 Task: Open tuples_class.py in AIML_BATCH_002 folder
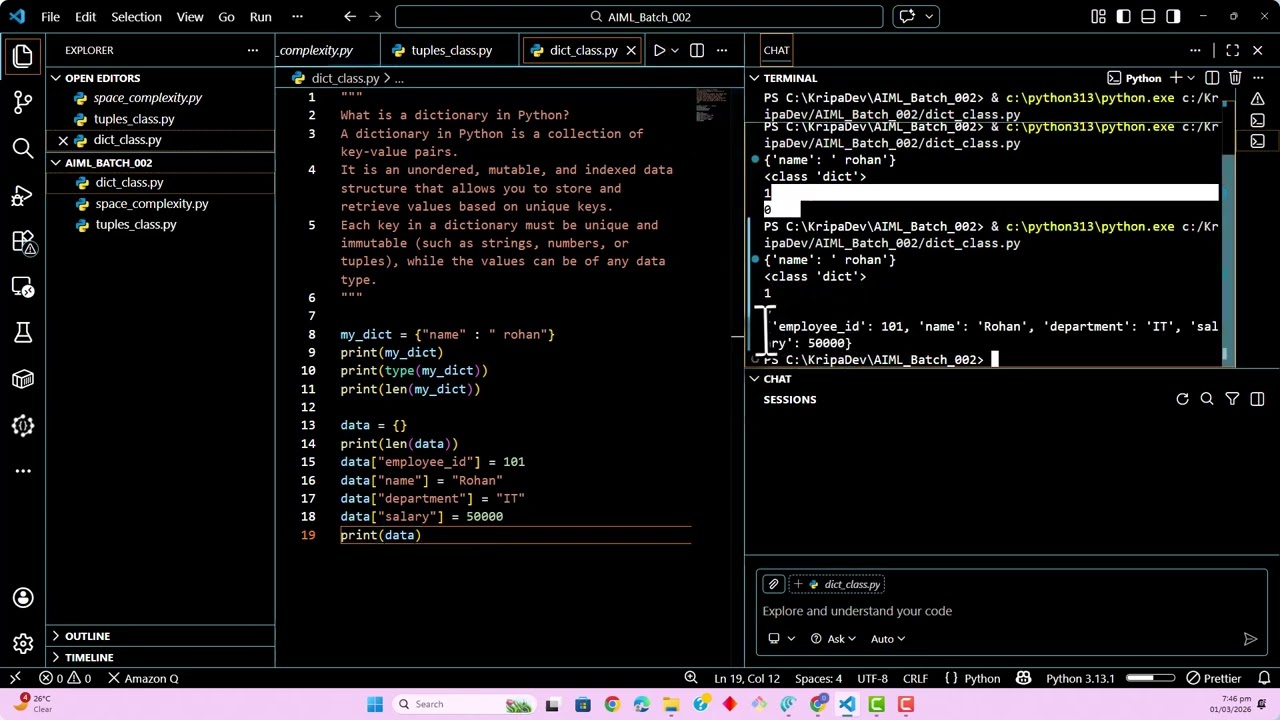(135, 224)
